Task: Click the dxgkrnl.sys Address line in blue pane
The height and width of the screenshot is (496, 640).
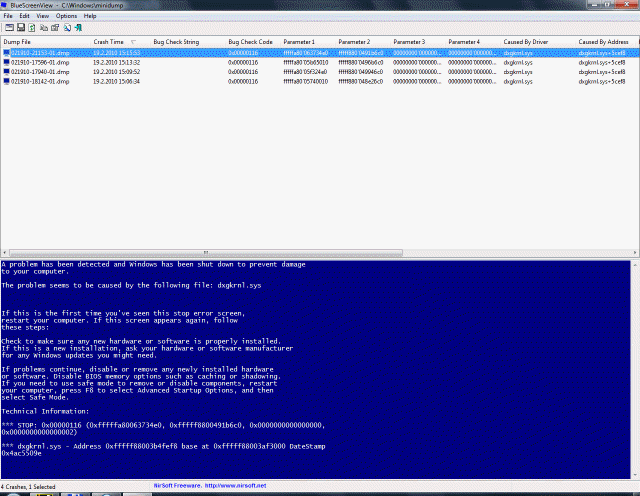Action: [x=163, y=449]
